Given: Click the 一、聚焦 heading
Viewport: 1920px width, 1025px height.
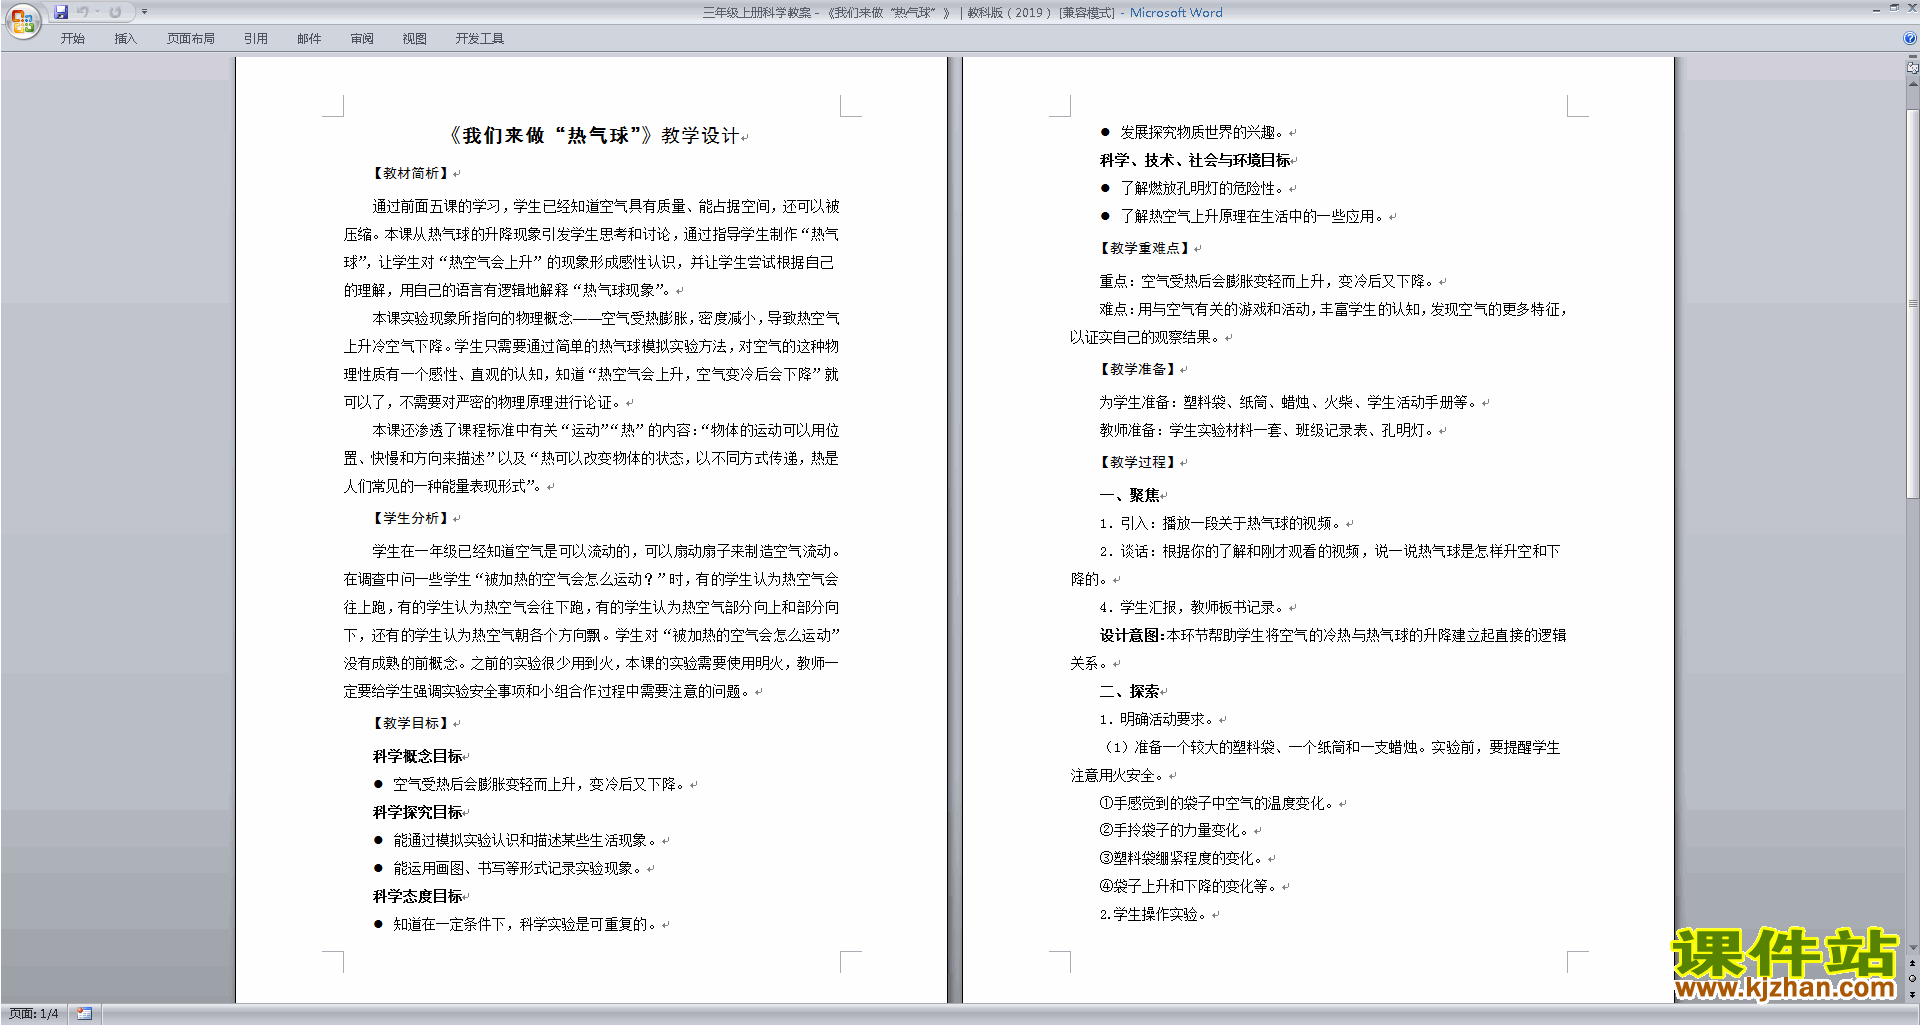Looking at the screenshot, I should coord(1130,495).
